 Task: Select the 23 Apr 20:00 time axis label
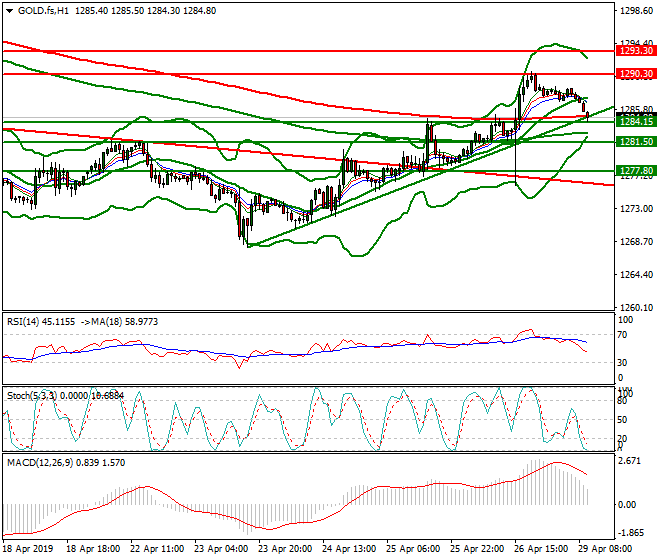point(285,549)
